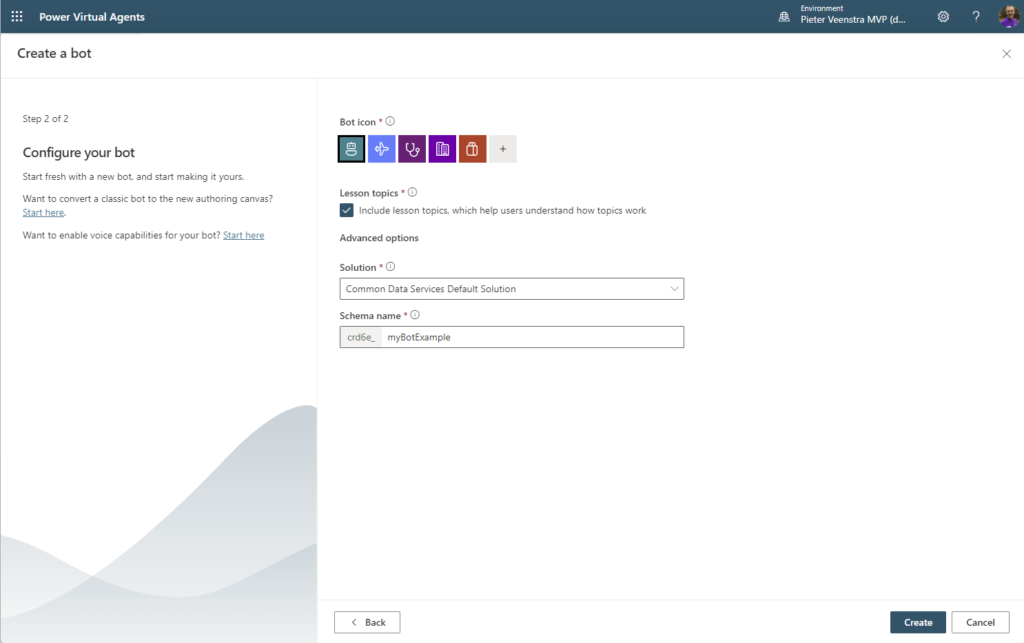Edit the Schema name field myBotExample
Screen dimensions: 1024x643
pos(532,337)
